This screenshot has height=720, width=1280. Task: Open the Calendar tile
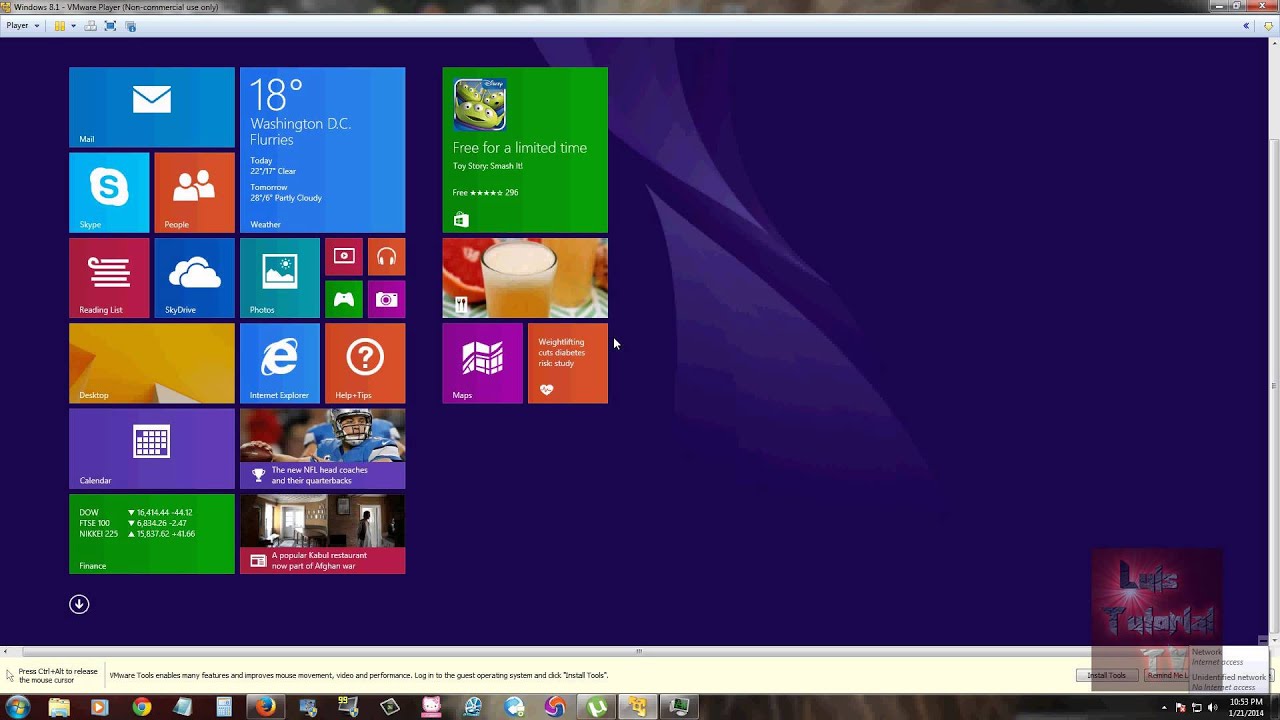[152, 448]
